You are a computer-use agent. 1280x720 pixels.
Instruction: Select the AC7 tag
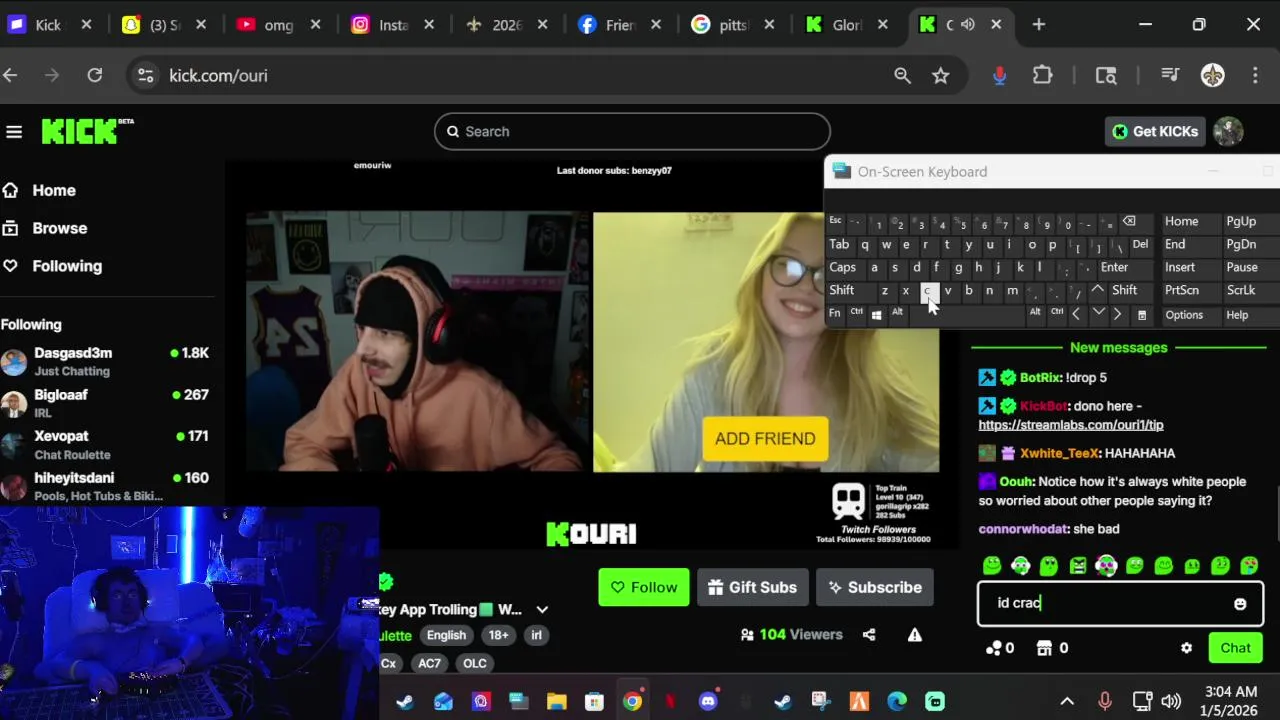pos(429,663)
